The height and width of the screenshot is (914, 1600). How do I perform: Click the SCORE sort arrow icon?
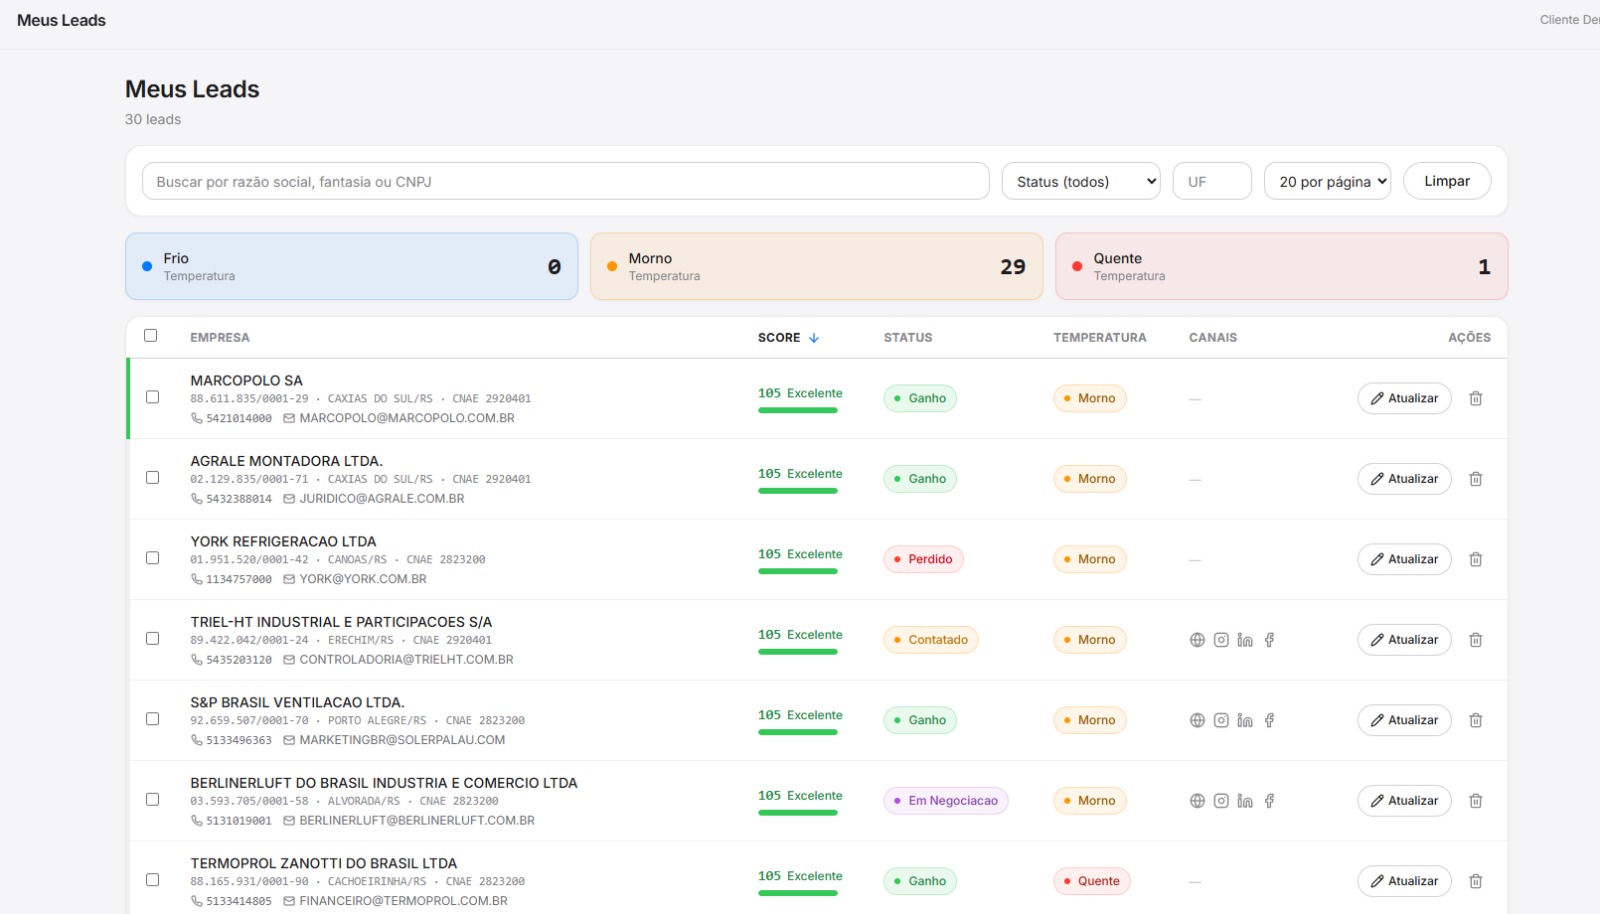click(x=814, y=338)
